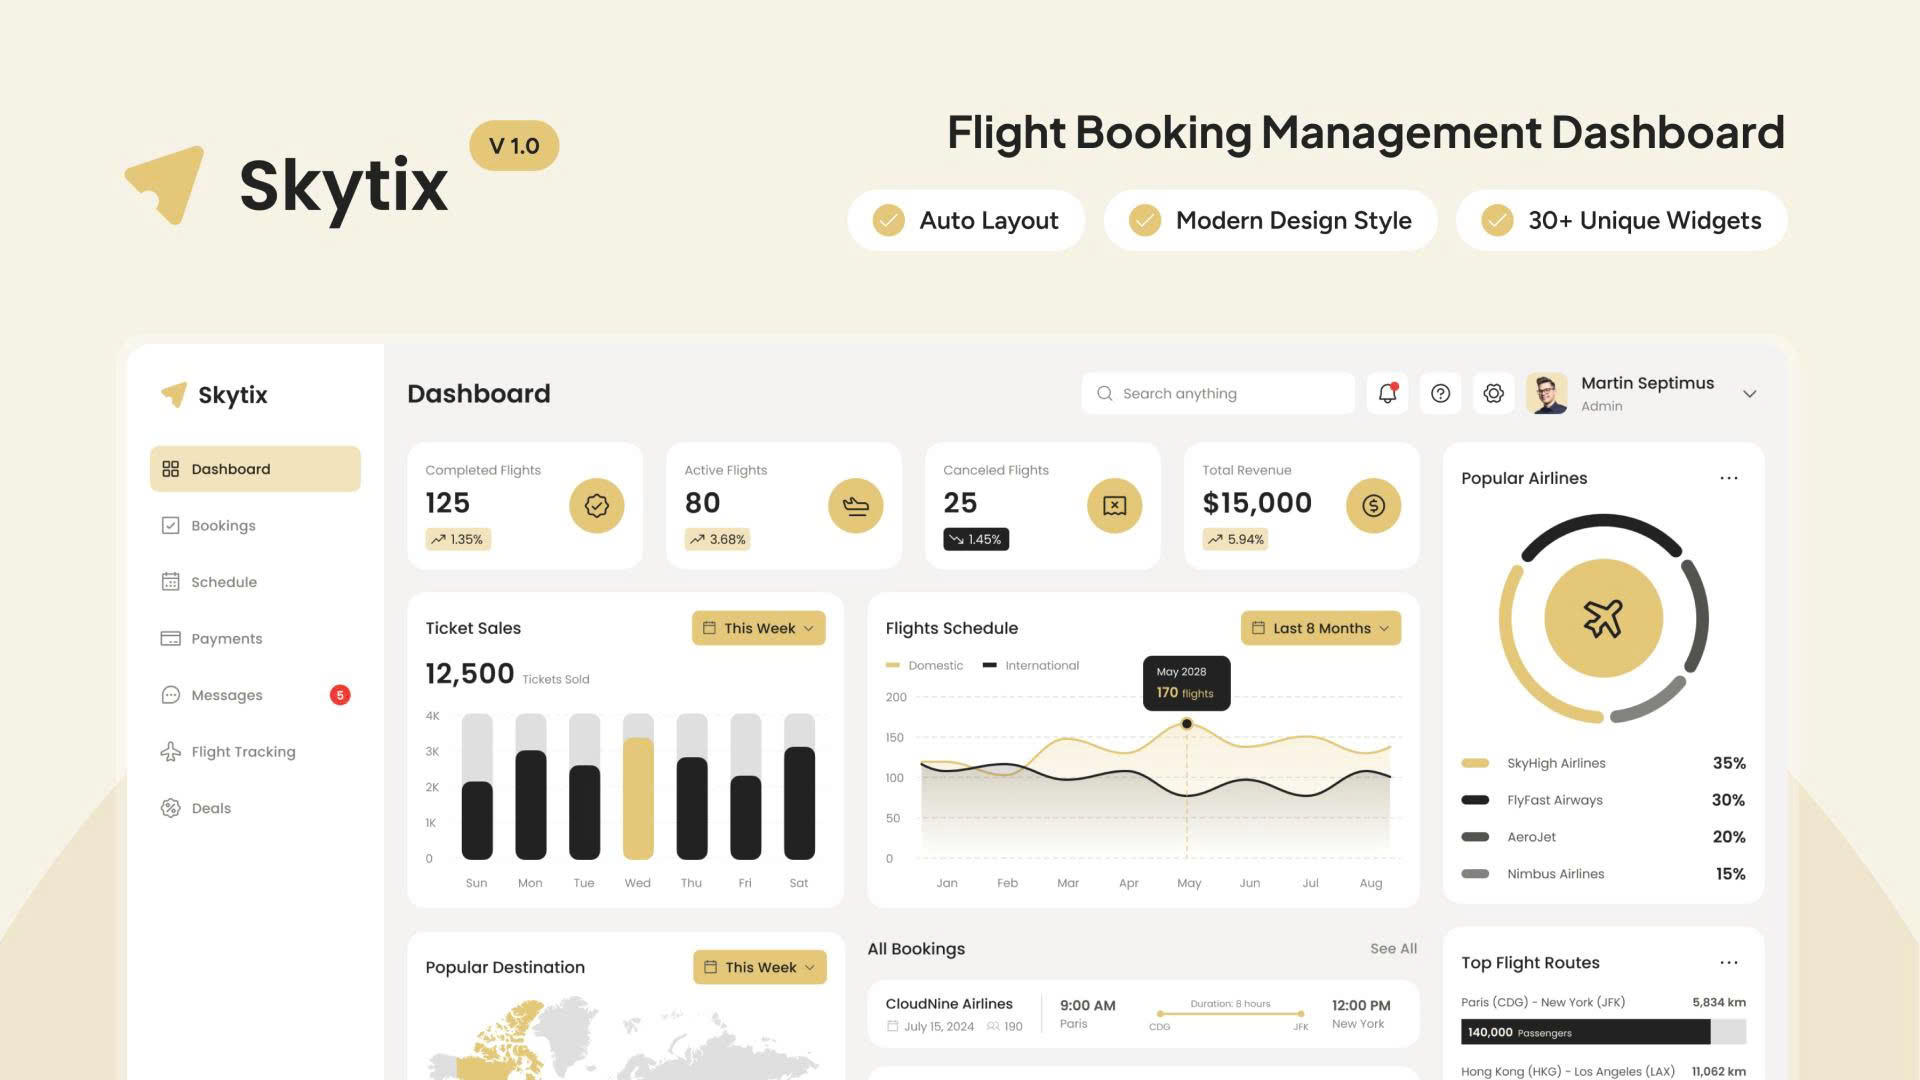
Task: Open the help question mark icon
Action: 1440,393
